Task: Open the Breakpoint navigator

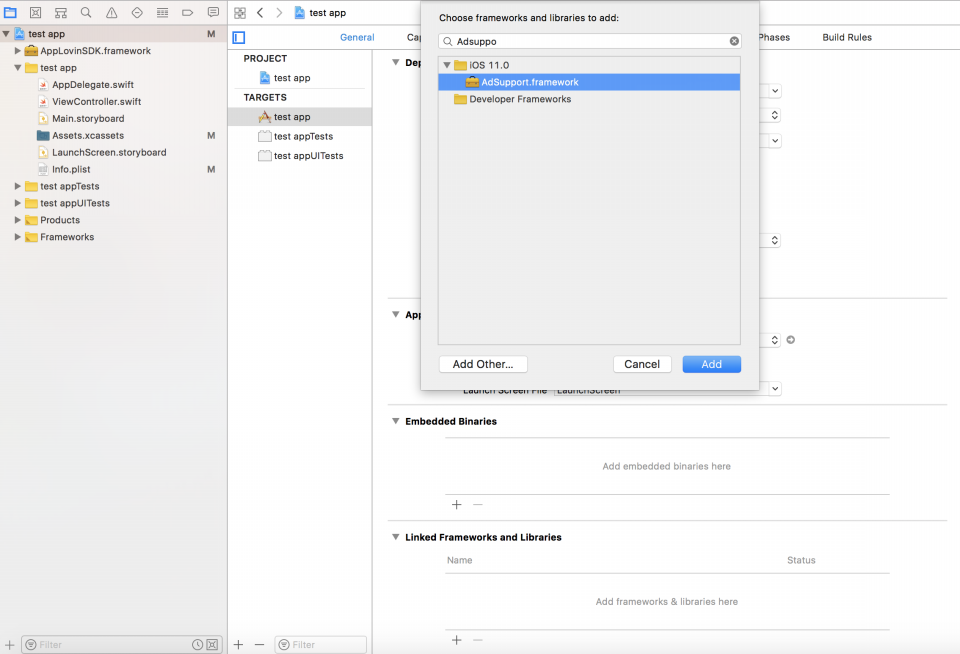Action: 187,12
